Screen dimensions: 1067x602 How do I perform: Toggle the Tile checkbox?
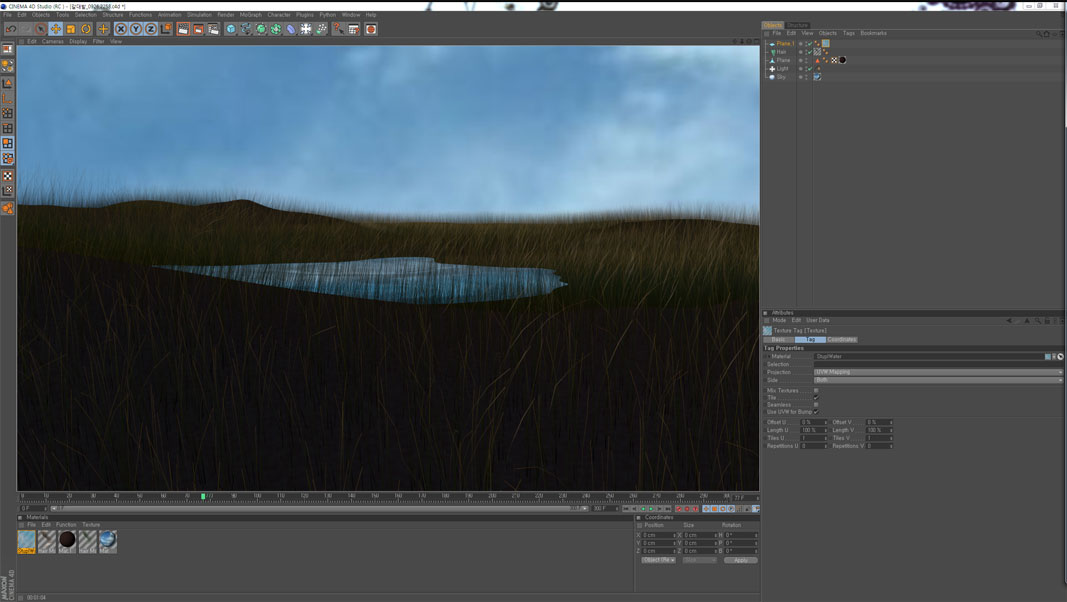(816, 398)
